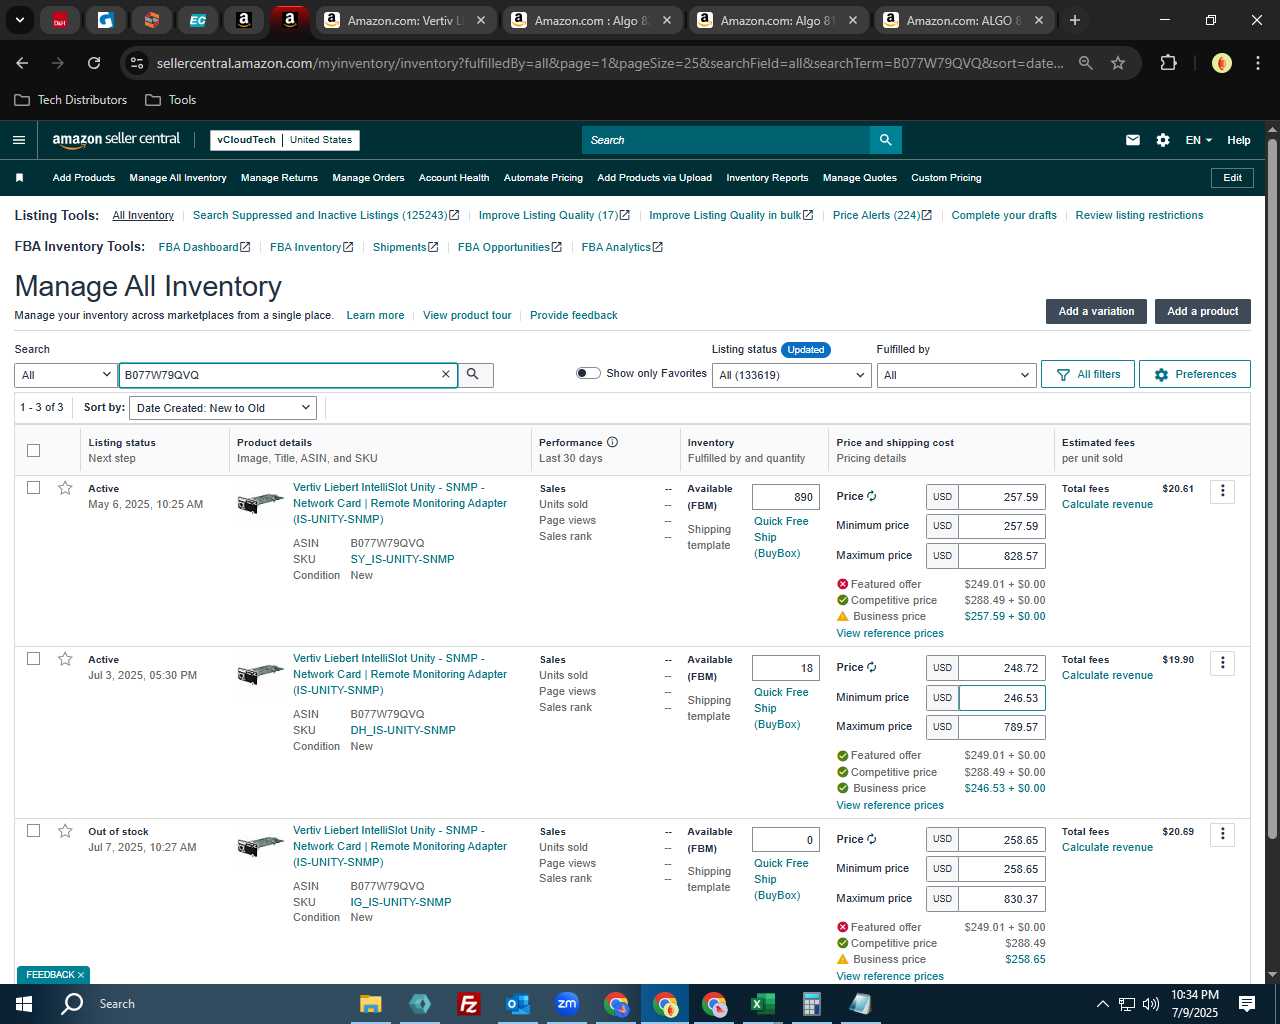Open the Fulfilled by dropdown

tap(955, 375)
